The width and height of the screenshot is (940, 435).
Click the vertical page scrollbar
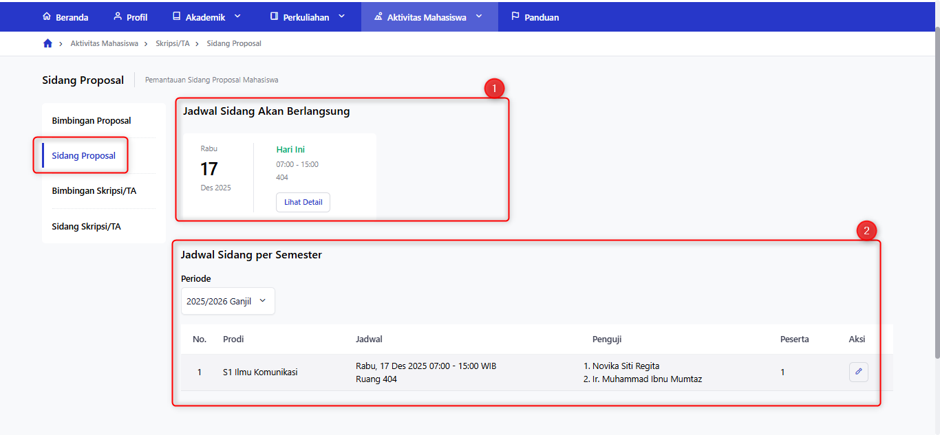(936, 192)
